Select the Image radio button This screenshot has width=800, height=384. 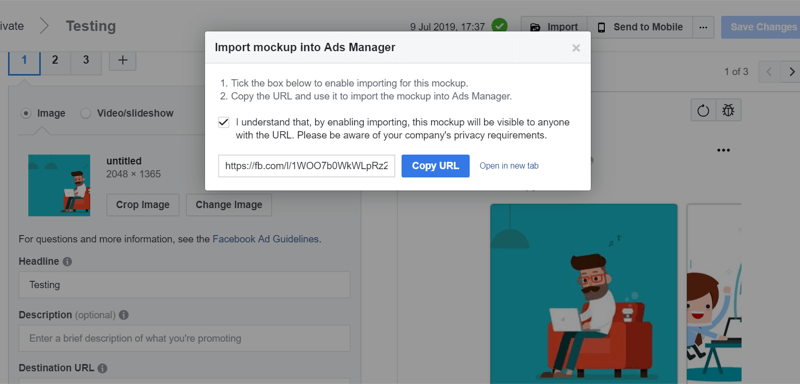[x=26, y=113]
